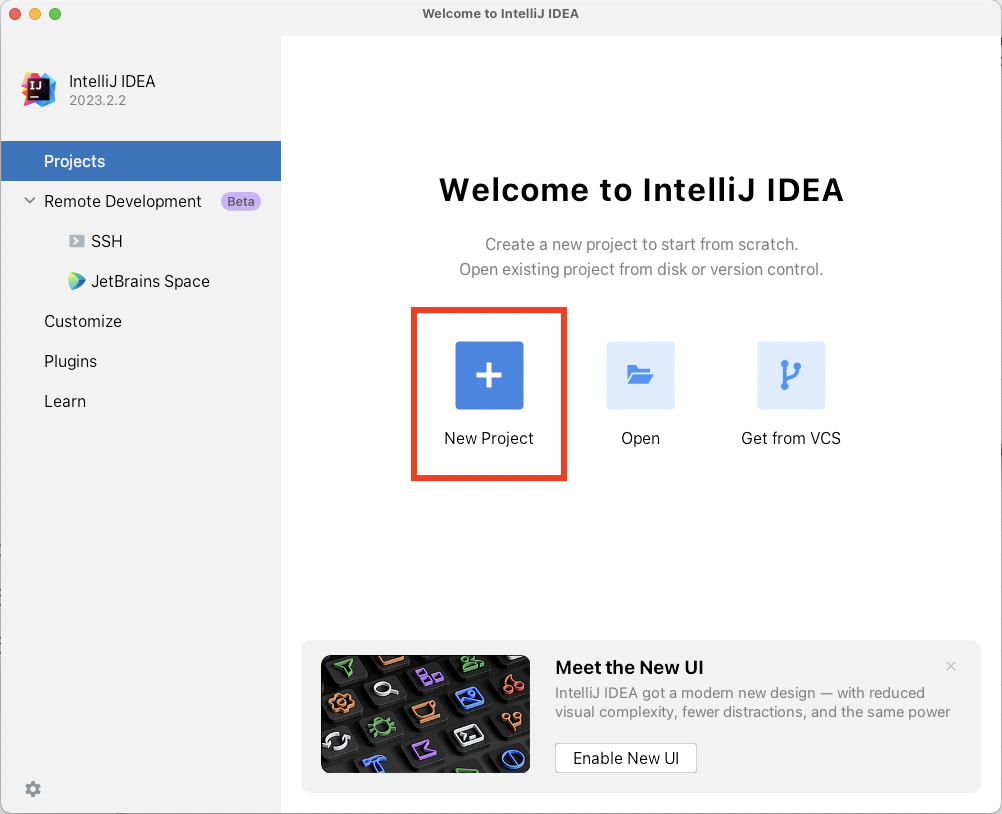The image size is (1002, 814).
Task: Click the Meet the New UI heading
Action: pyautogui.click(x=629, y=667)
